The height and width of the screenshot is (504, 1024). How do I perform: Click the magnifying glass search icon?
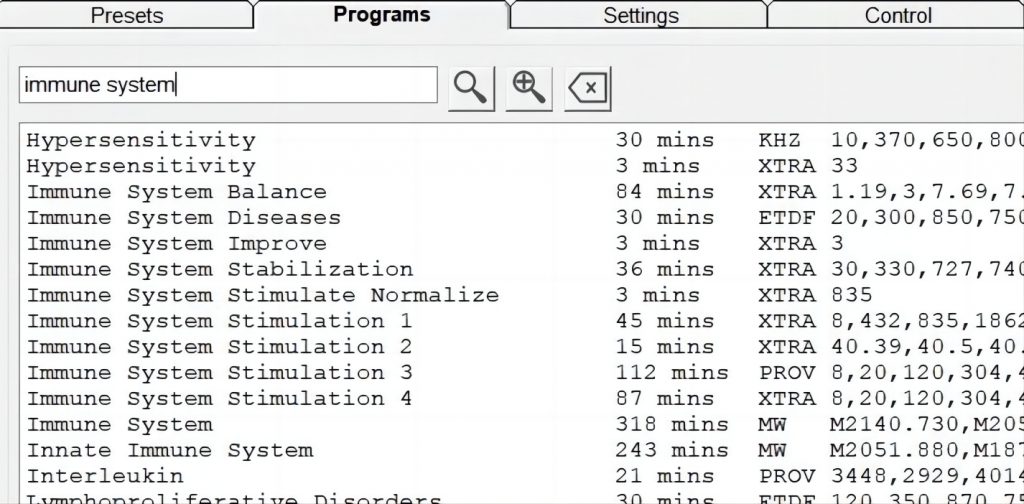(x=470, y=88)
